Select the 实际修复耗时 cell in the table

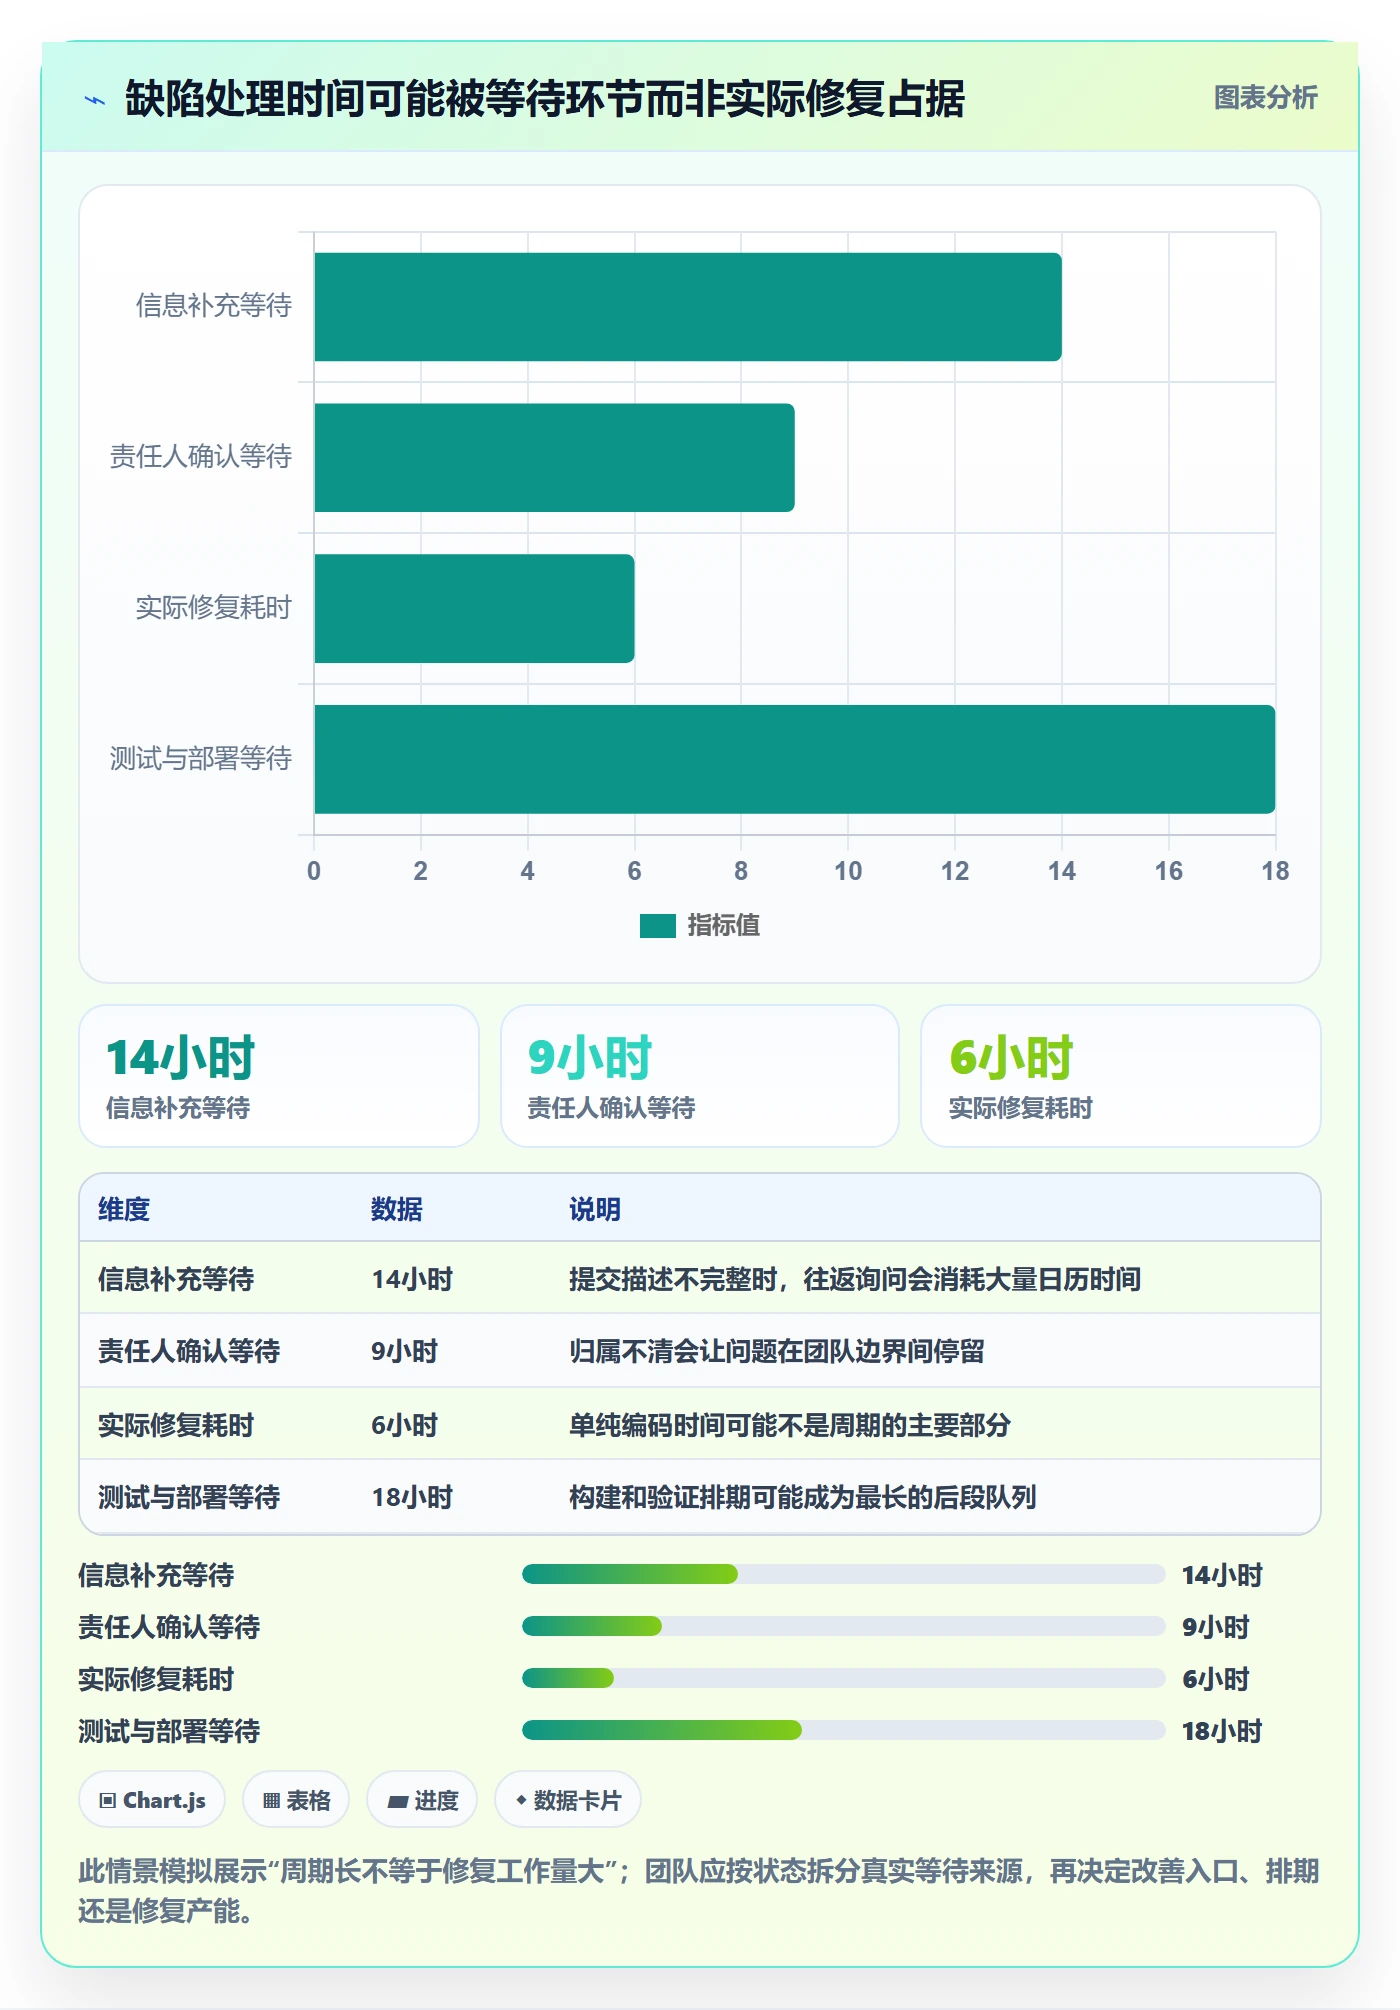coord(176,1425)
